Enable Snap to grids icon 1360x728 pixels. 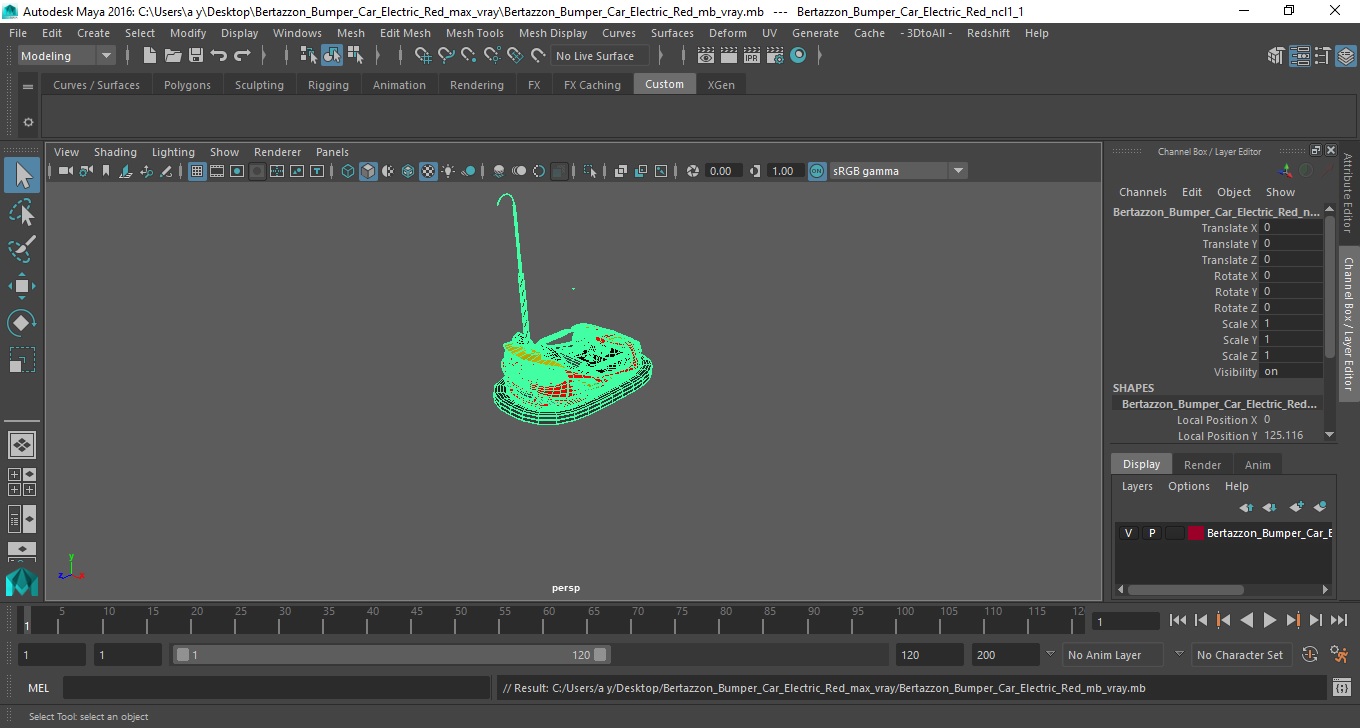(x=423, y=56)
